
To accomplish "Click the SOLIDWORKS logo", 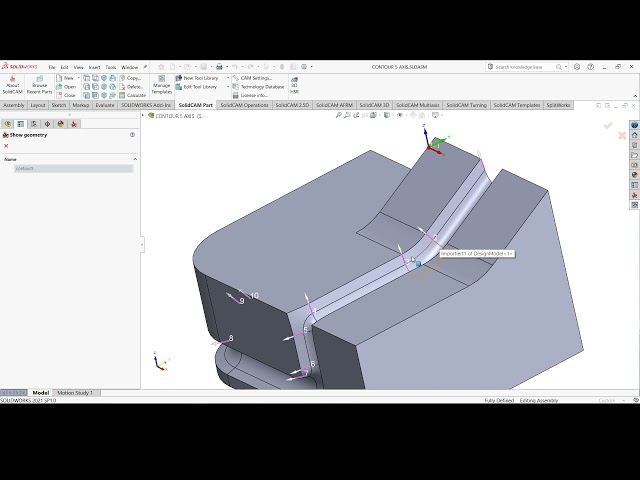I will click(20, 67).
